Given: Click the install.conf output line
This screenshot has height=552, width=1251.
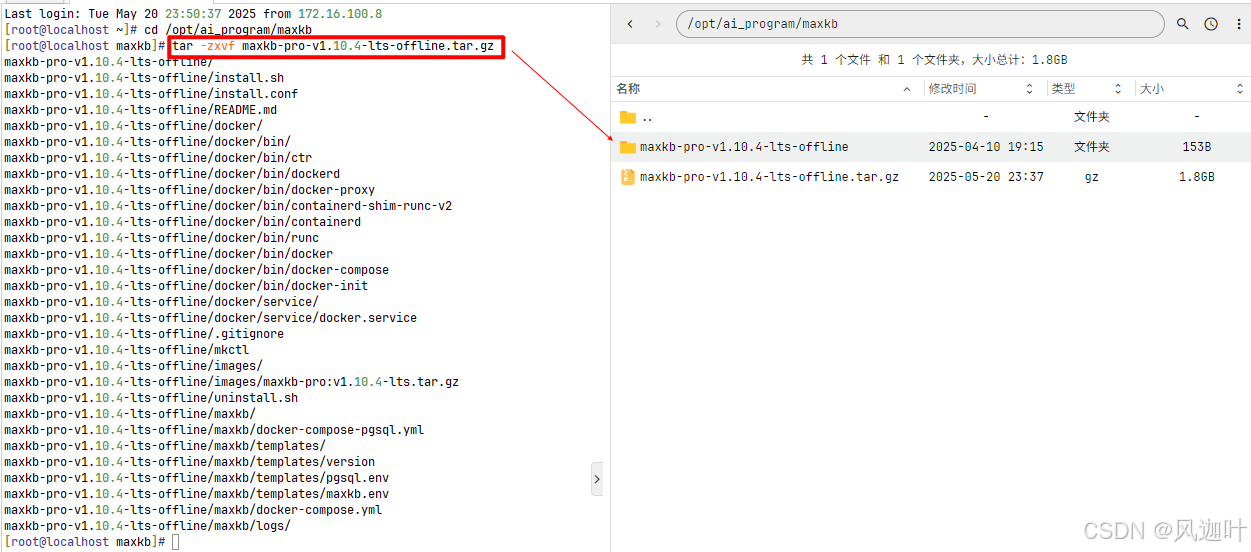Looking at the screenshot, I should point(151,94).
